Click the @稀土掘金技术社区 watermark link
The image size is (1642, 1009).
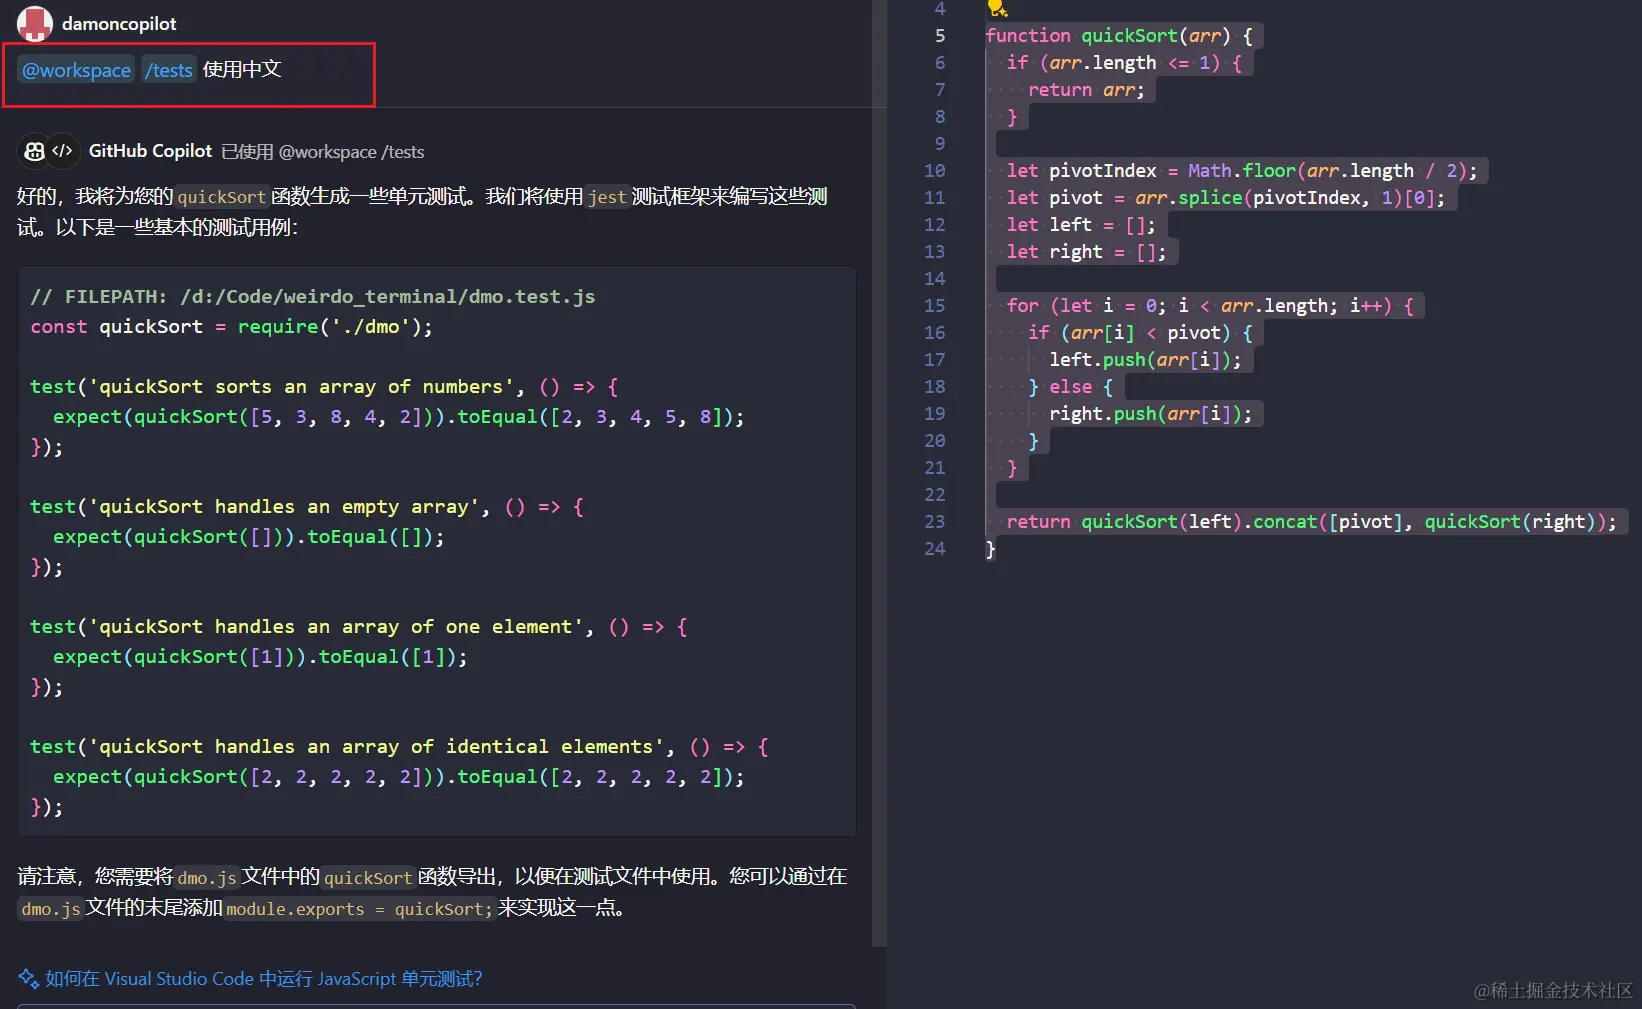[1555, 990]
